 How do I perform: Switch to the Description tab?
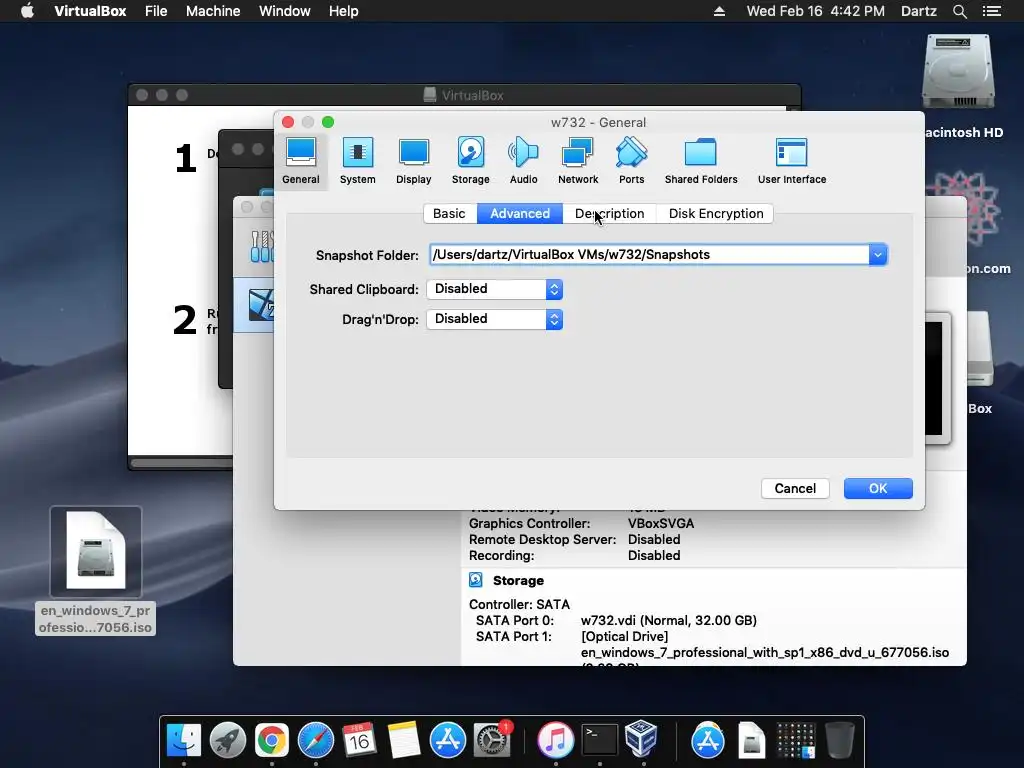[x=609, y=214]
